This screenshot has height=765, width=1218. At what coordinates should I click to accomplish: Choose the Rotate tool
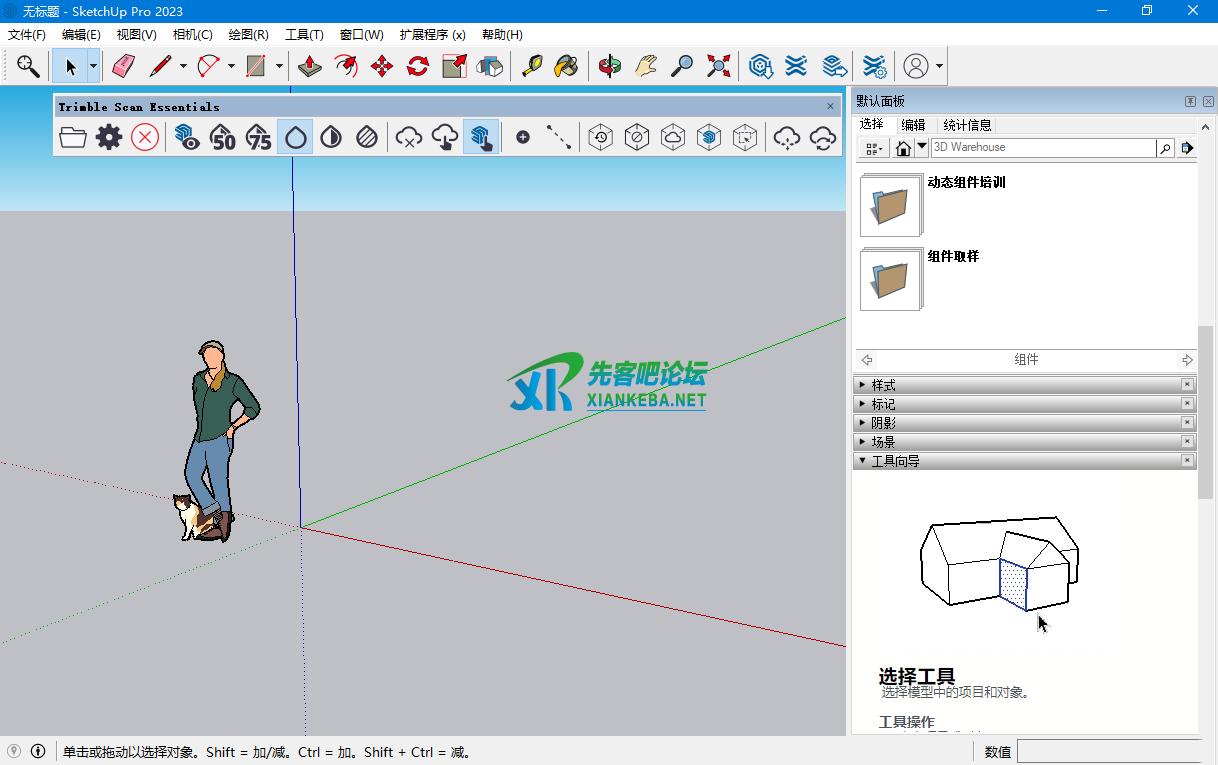(418, 66)
